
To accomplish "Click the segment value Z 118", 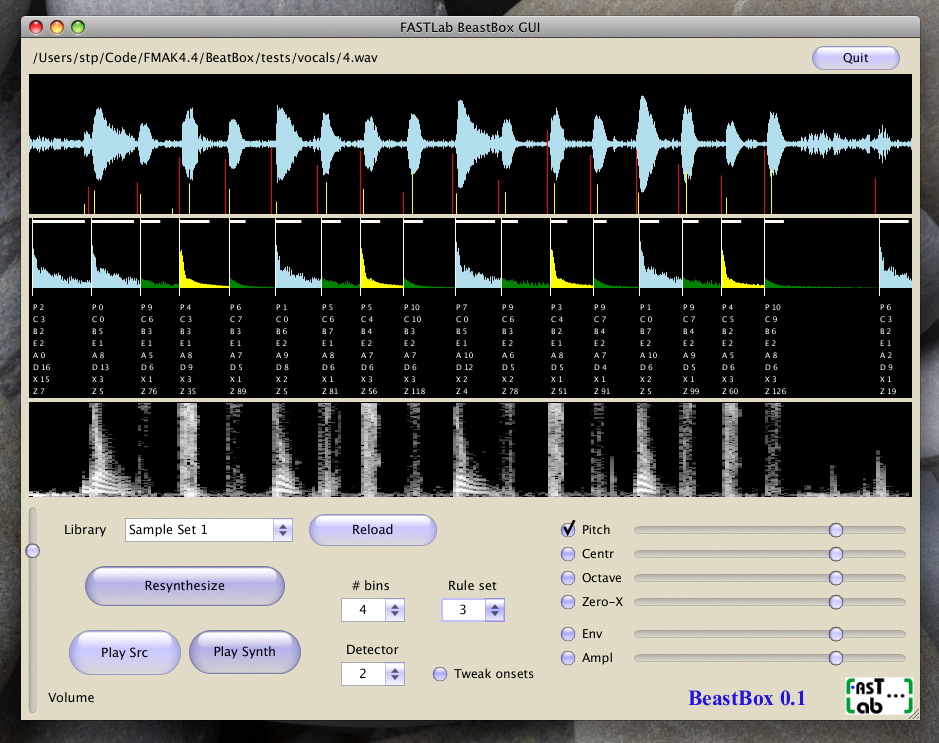I will (414, 391).
